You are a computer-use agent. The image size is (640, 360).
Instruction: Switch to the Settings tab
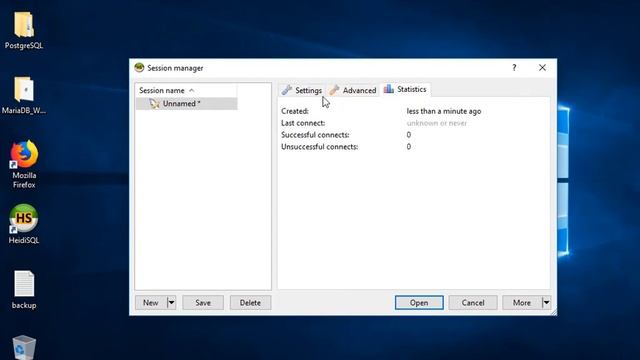(x=302, y=90)
